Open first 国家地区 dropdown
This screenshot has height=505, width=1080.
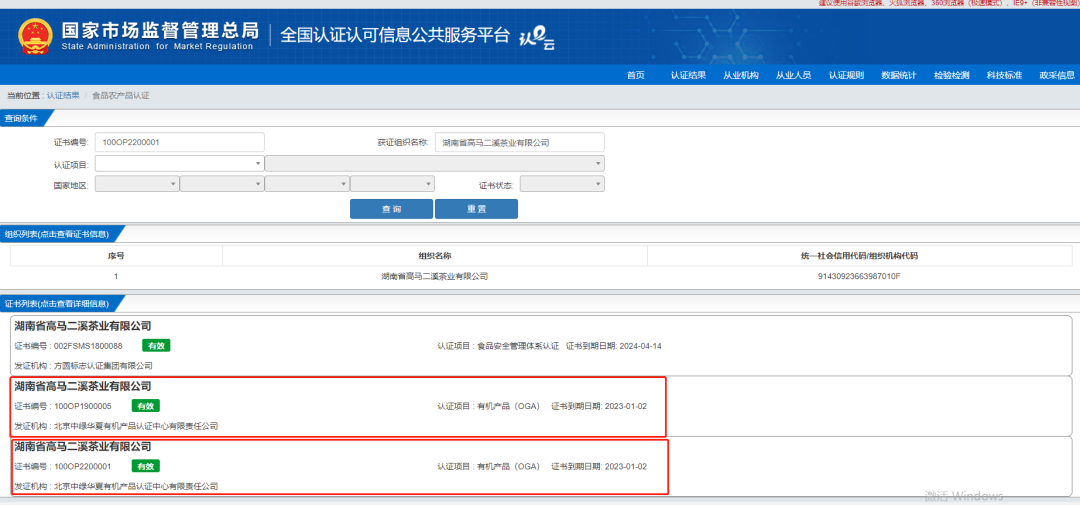[137, 184]
